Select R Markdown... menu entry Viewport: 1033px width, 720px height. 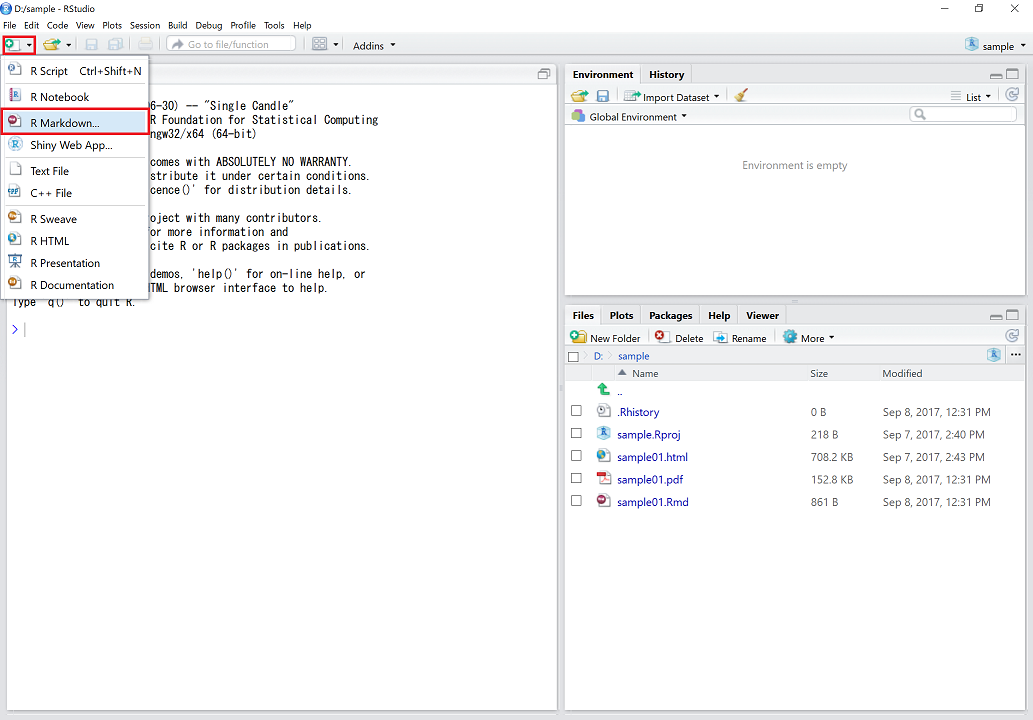click(x=75, y=123)
